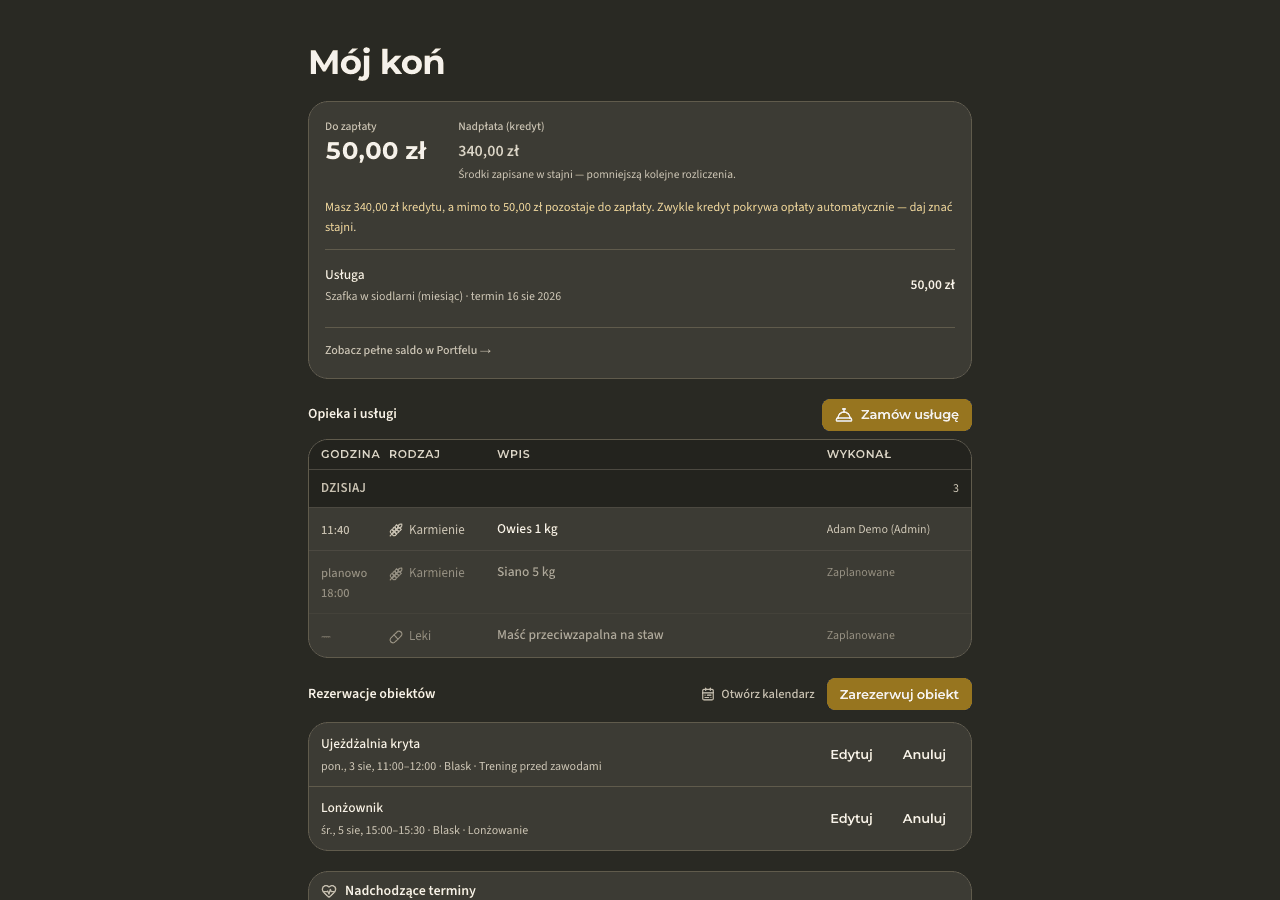This screenshot has width=1280, height=900.
Task: Collapse the DZISIAJ group row
Action: point(640,488)
